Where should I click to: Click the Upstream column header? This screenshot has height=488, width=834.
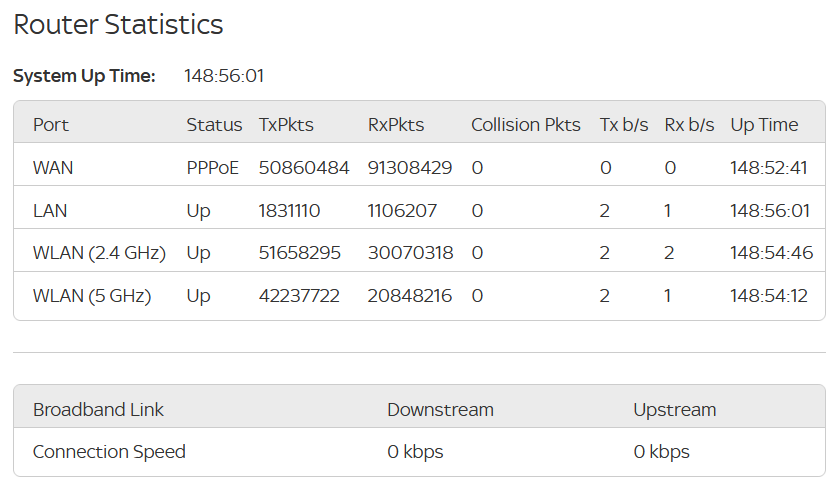coord(674,410)
